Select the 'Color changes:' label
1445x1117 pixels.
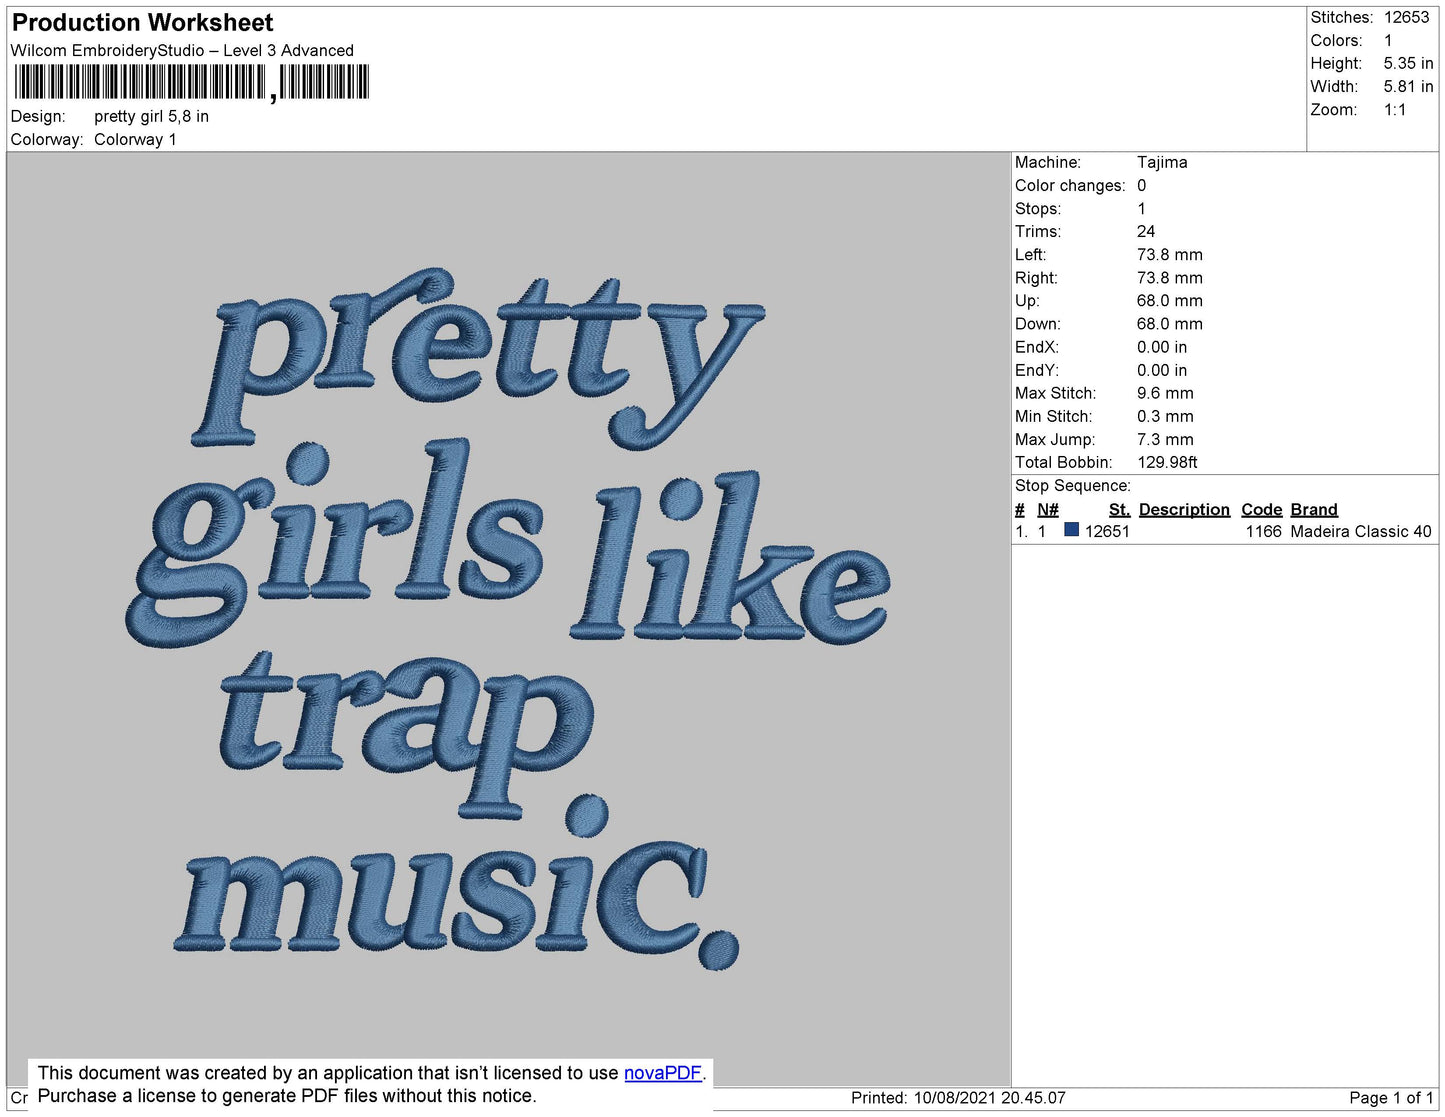pyautogui.click(x=1070, y=185)
